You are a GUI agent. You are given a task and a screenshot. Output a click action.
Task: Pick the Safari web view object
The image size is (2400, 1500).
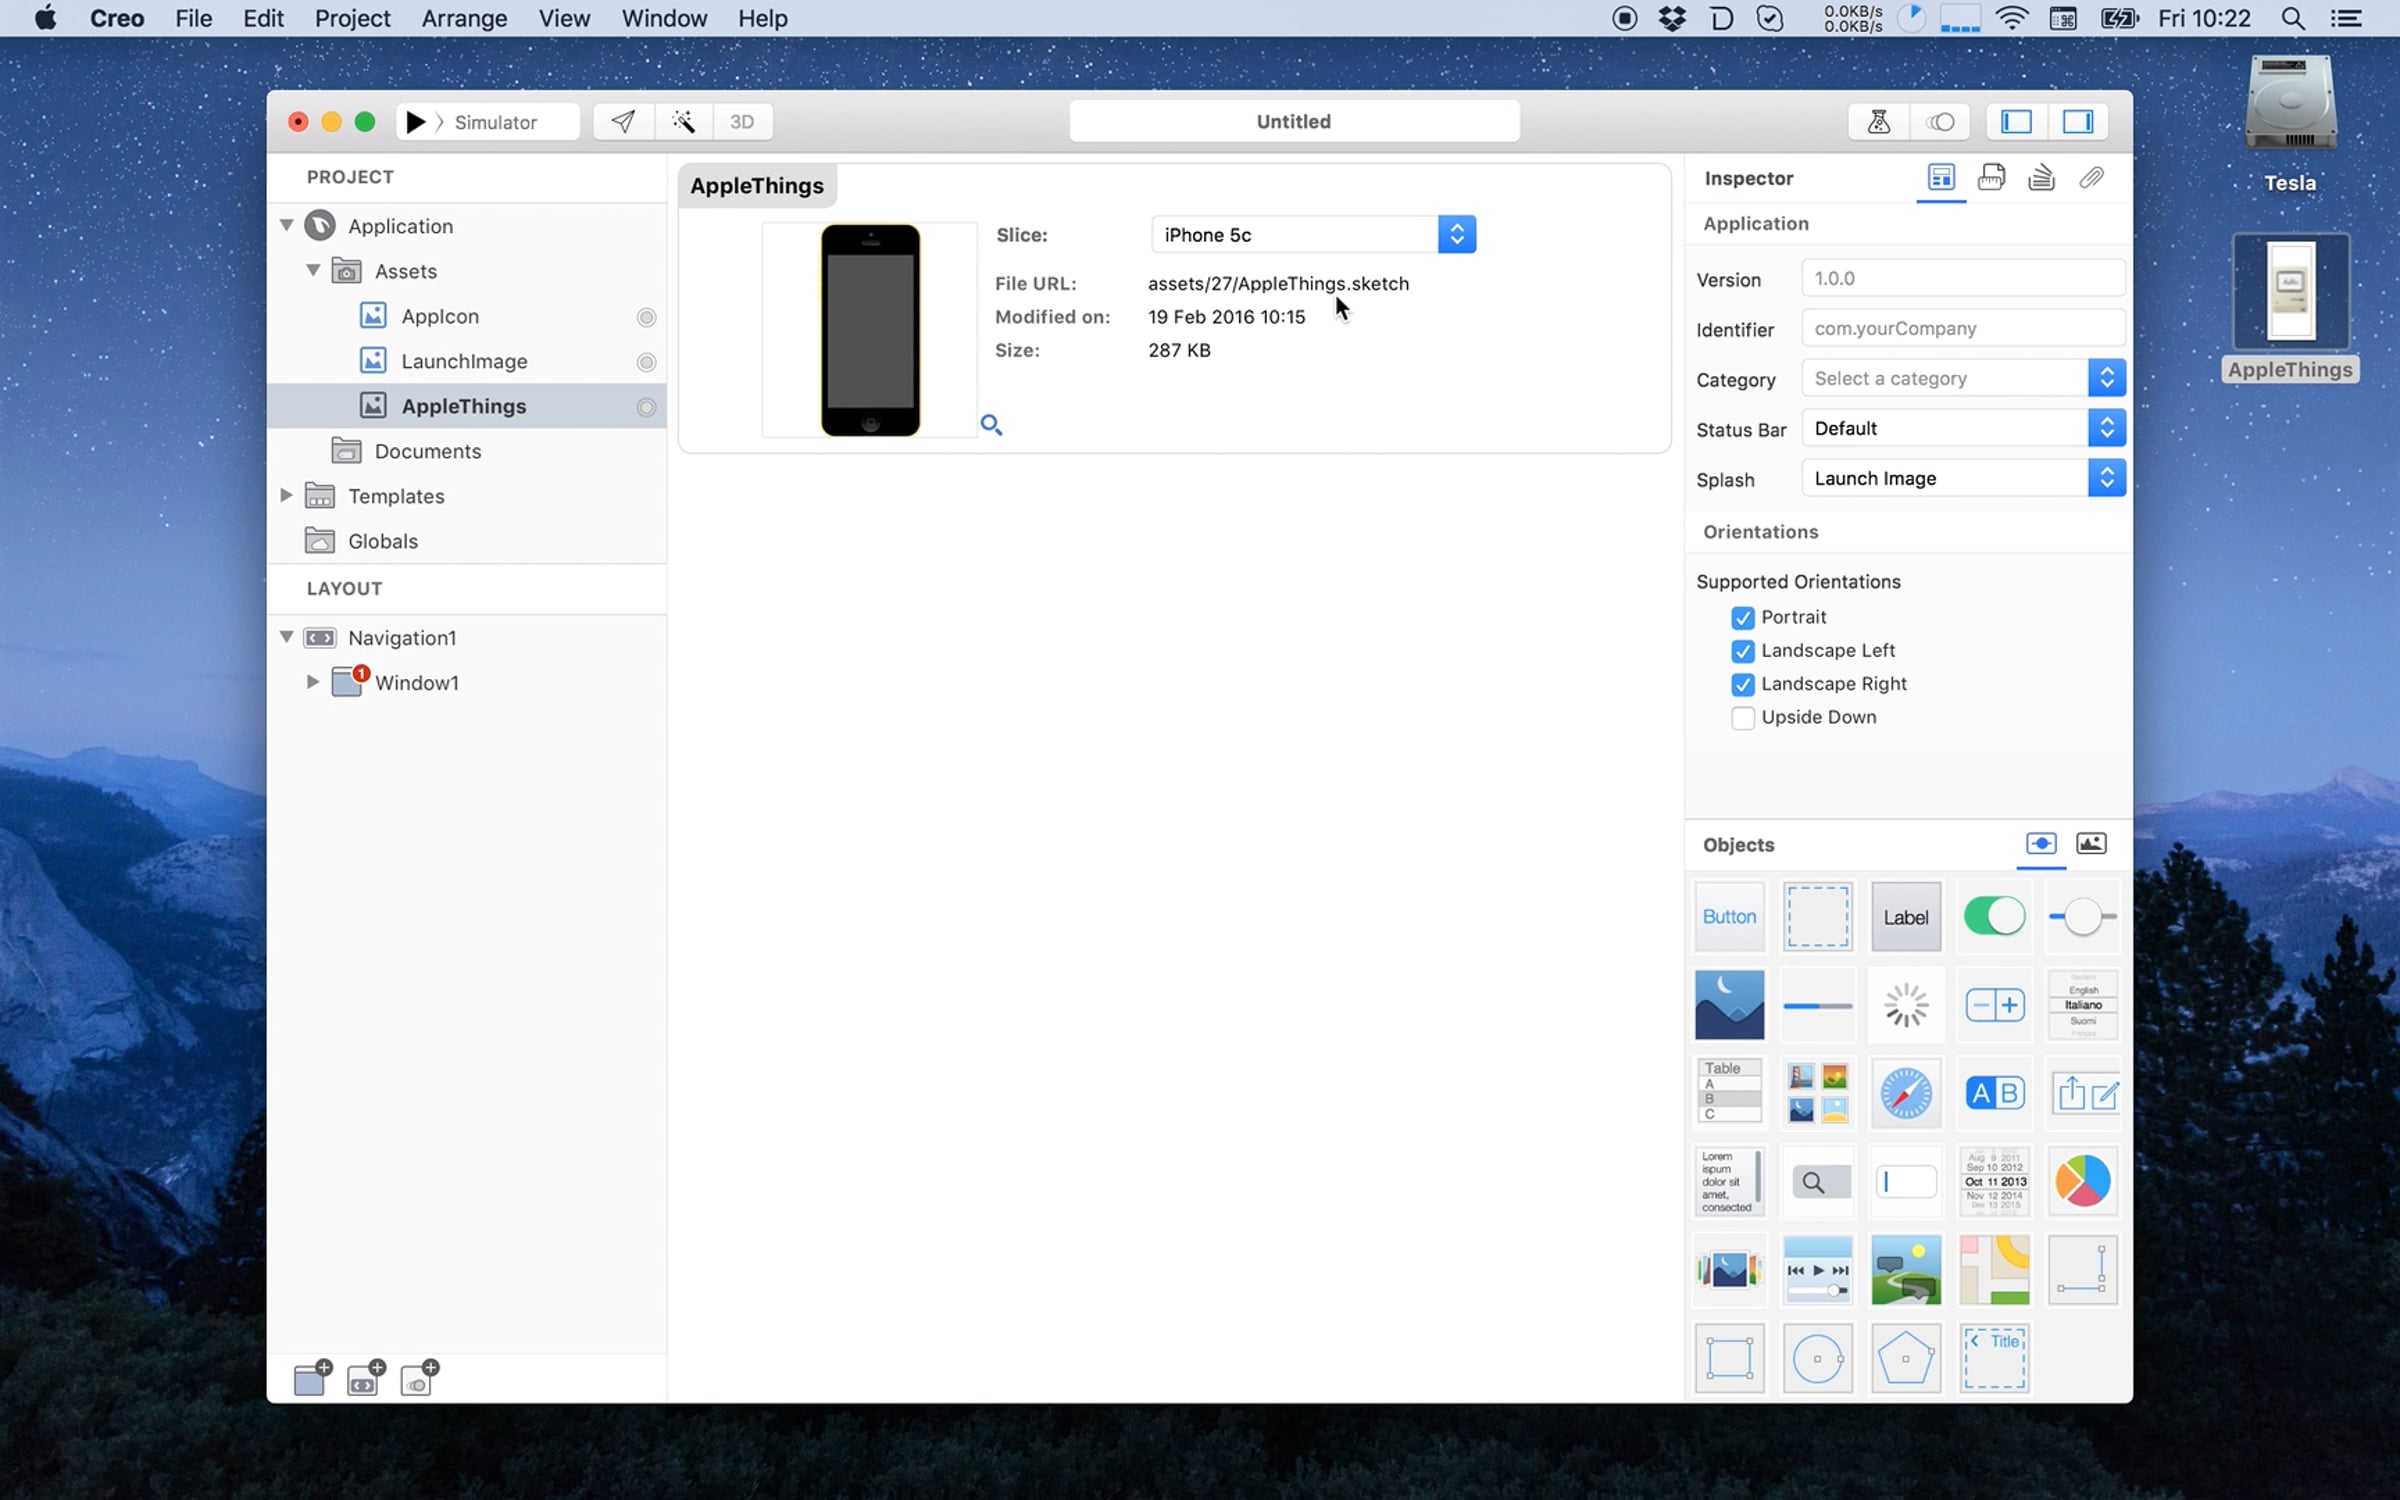pos(1905,1093)
